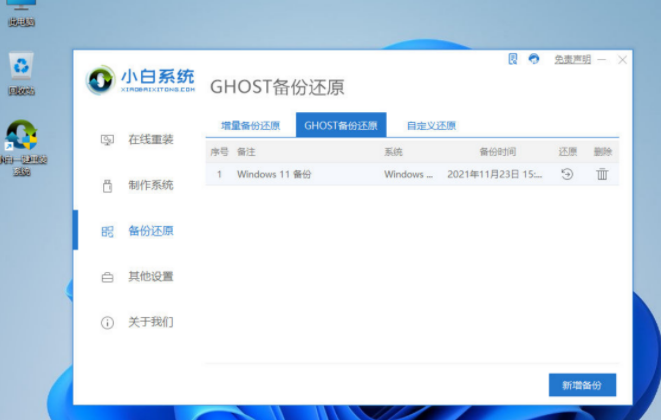Delete the Windows 11 备份 entry
Viewport: 661px width, 420px height.
[x=602, y=174]
